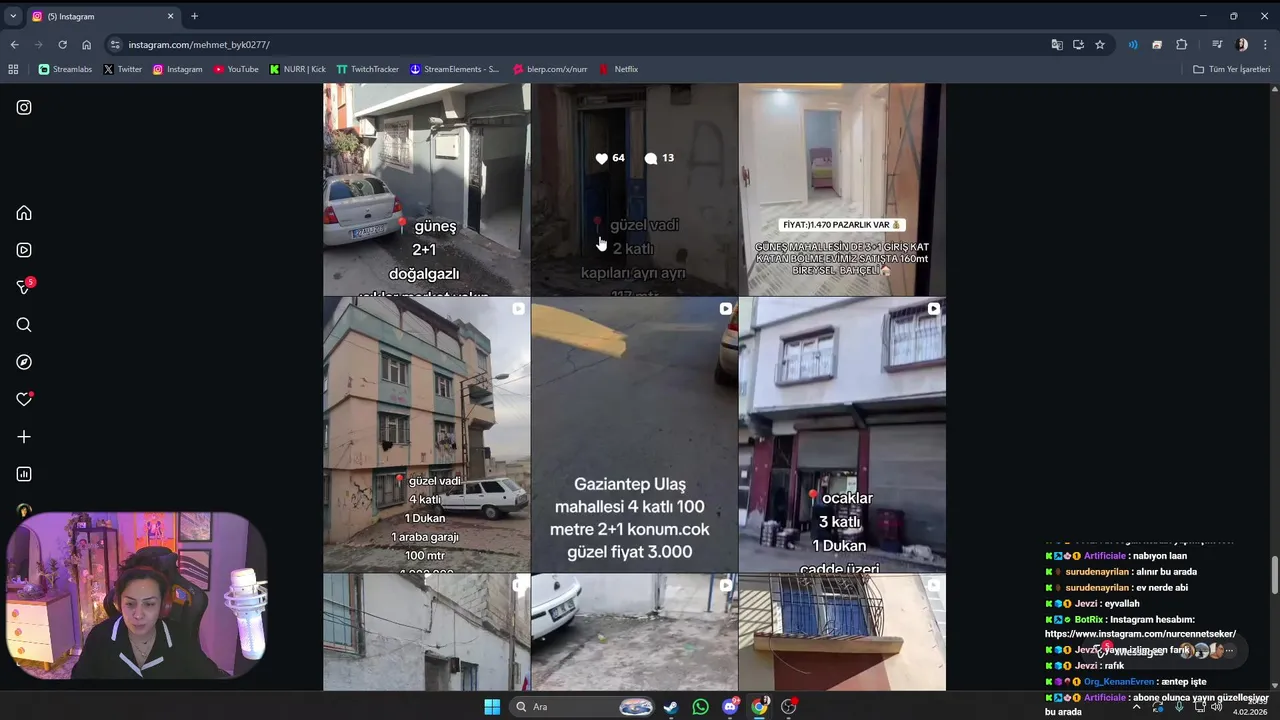The width and height of the screenshot is (1280, 720).
Task: Open the Instagram search panel
Action: (x=24, y=325)
